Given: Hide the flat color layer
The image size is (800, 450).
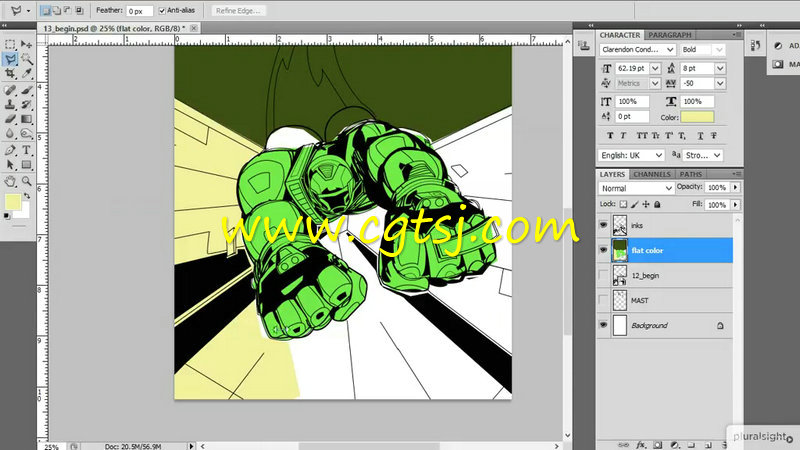Looking at the screenshot, I should 604,250.
